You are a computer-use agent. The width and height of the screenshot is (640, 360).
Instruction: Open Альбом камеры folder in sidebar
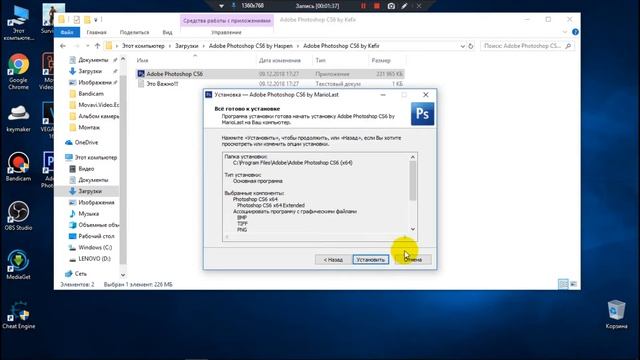(94, 116)
